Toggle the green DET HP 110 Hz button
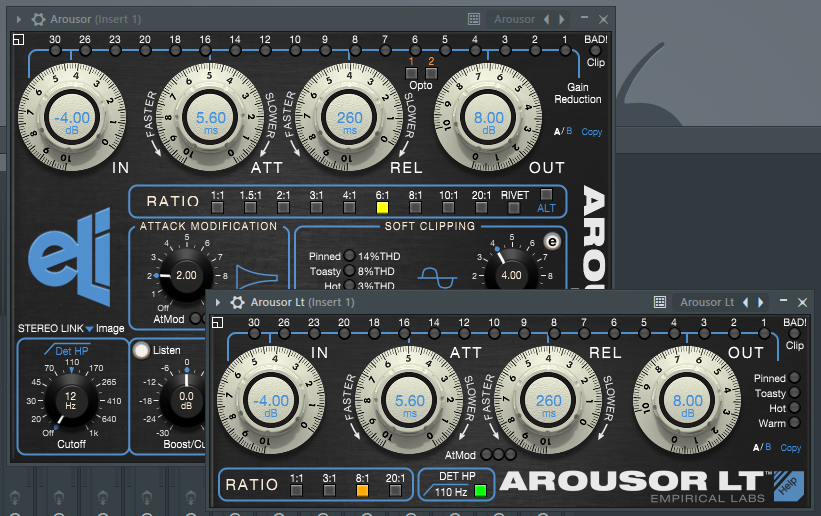 (x=480, y=491)
